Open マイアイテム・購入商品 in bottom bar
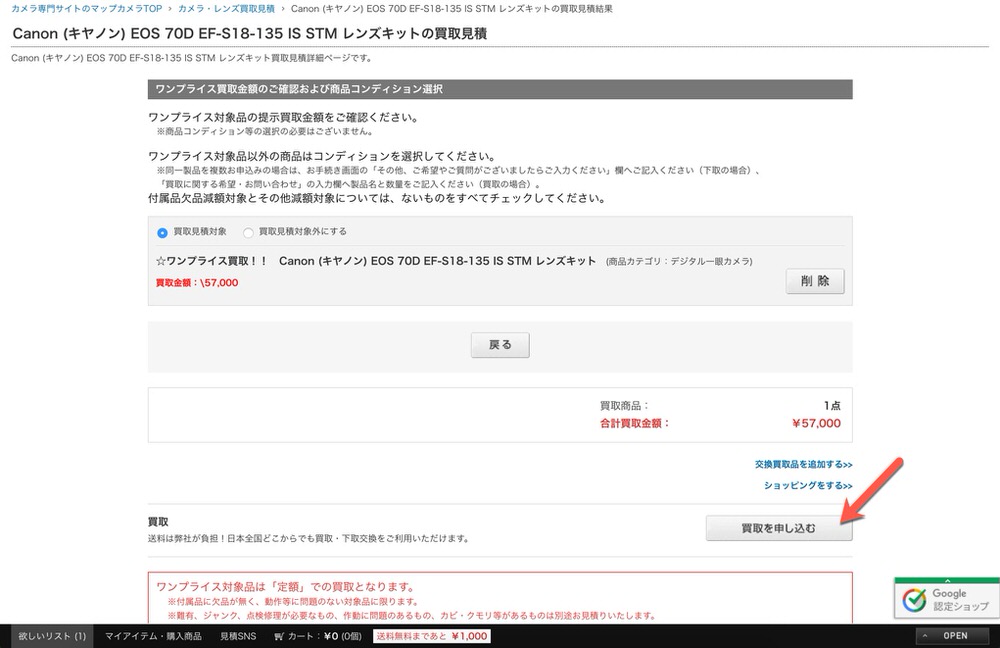Image resolution: width=1000 pixels, height=648 pixels. (153, 636)
